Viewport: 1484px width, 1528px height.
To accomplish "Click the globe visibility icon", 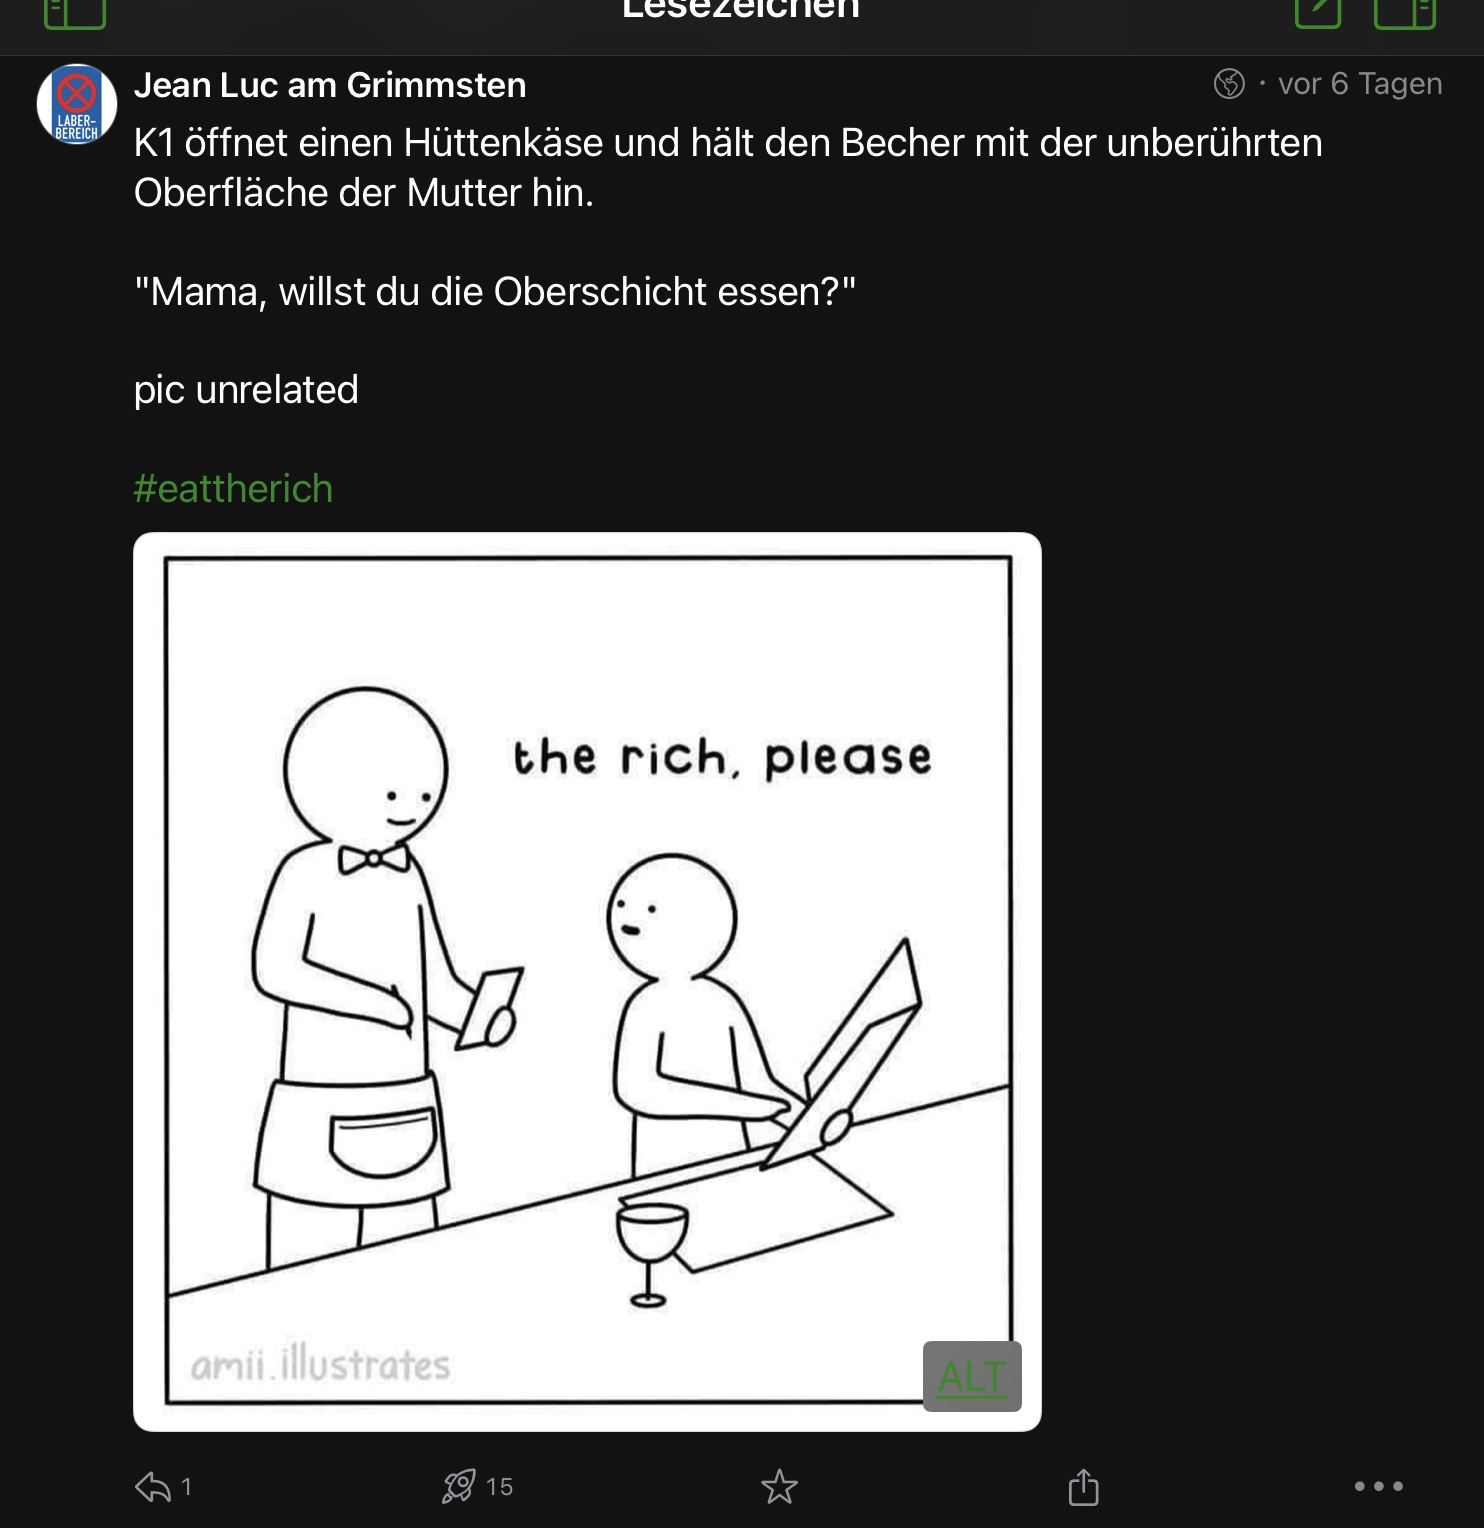I will (1229, 84).
